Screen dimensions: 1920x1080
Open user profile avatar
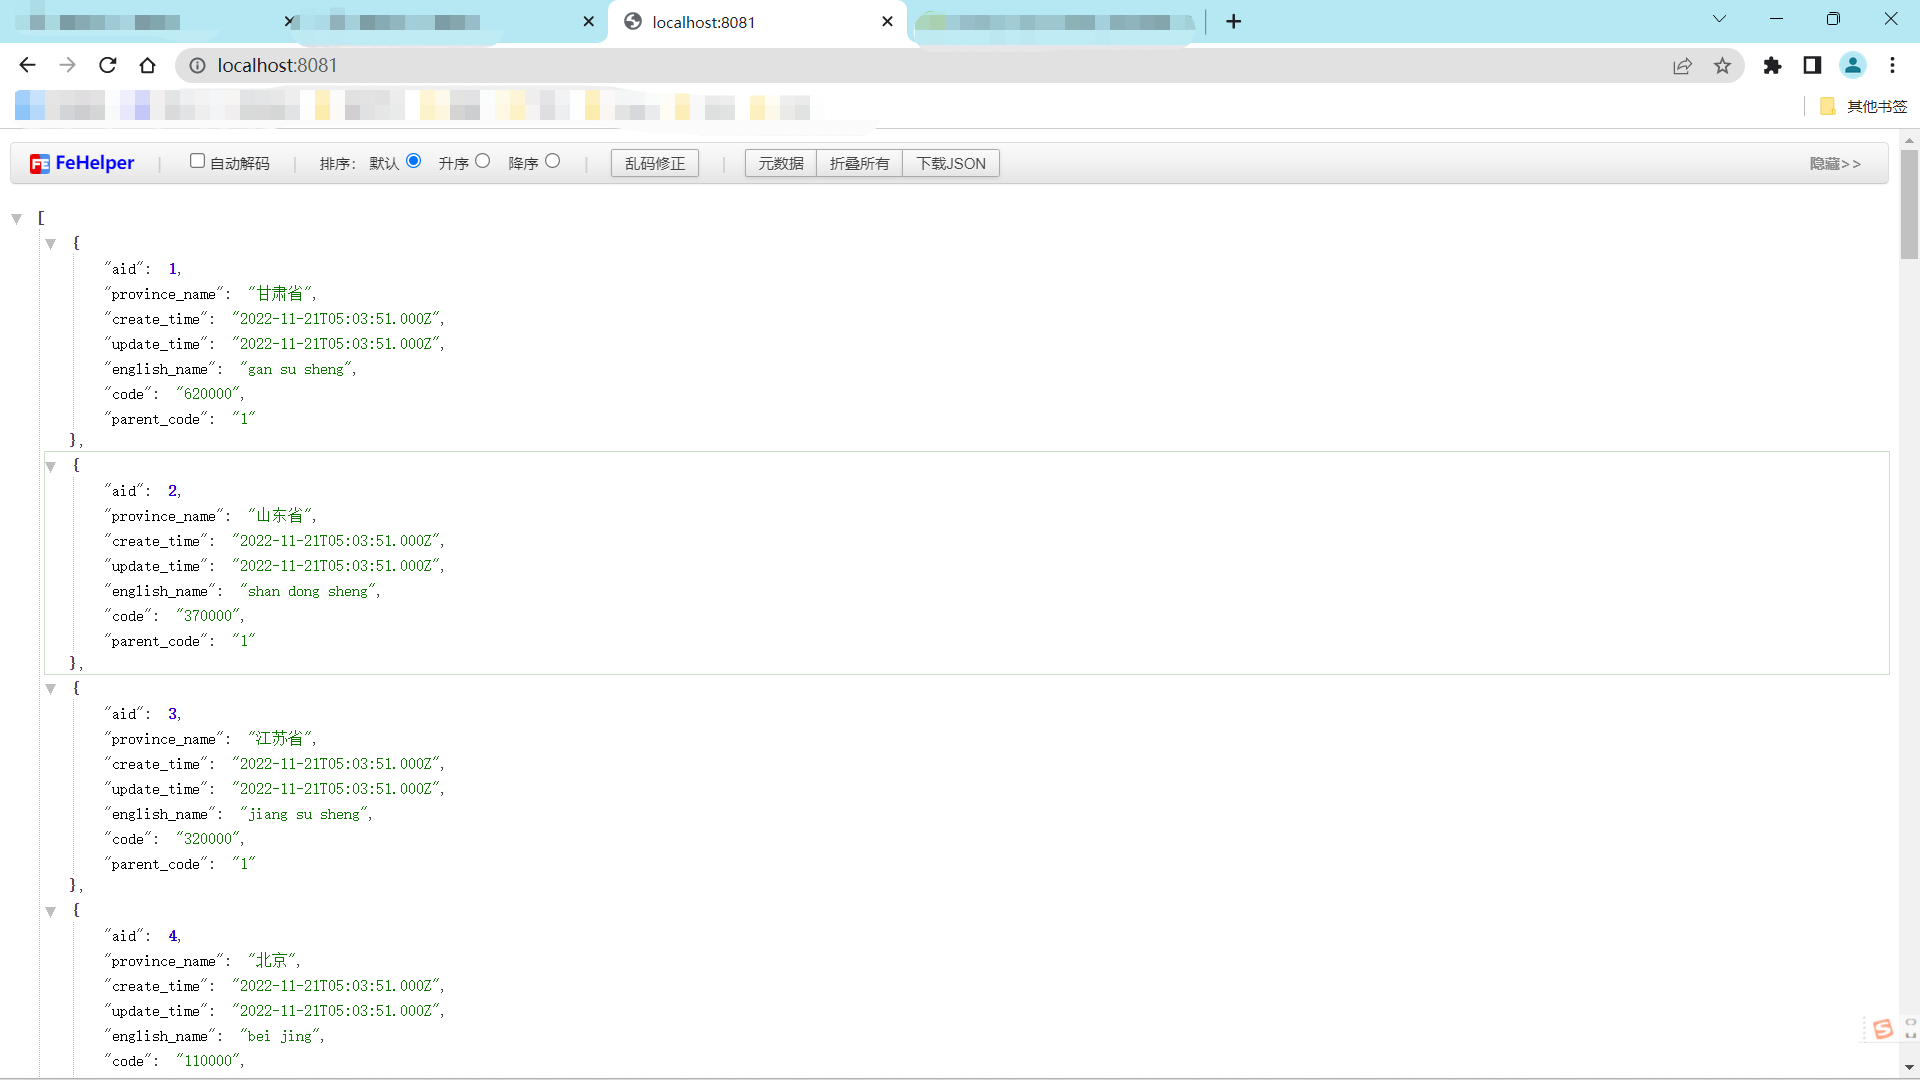[x=1852, y=65]
